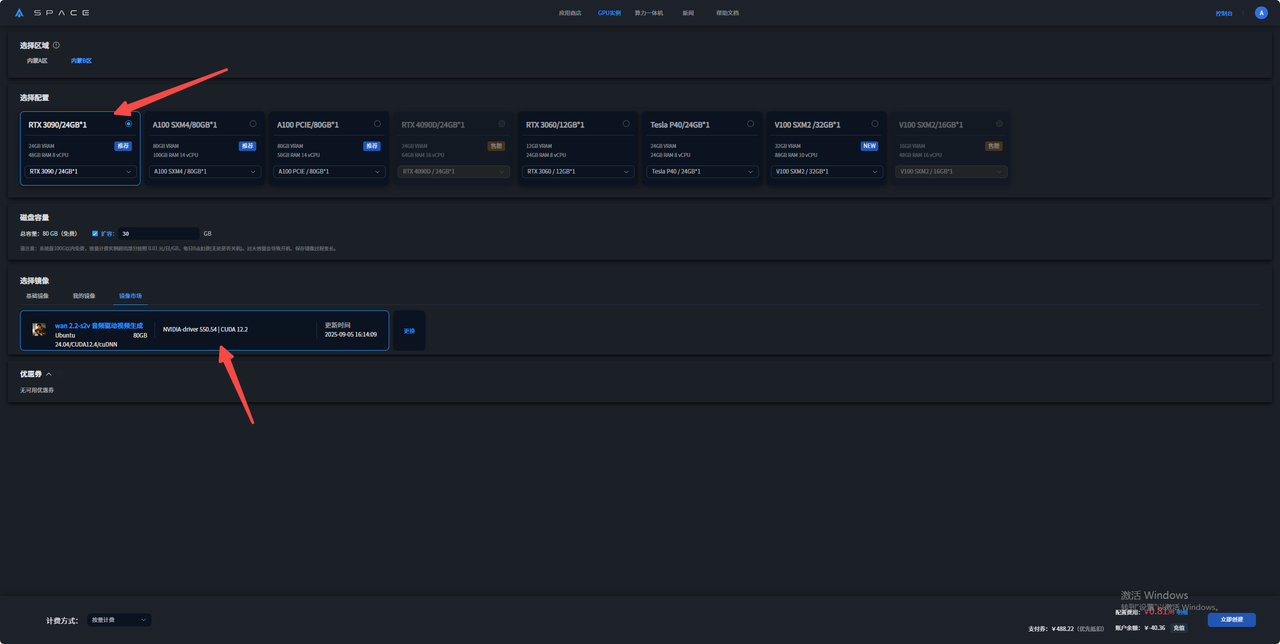1280x644 pixels.
Task: Click the SPACE logo in the header
Action: pos(53,13)
